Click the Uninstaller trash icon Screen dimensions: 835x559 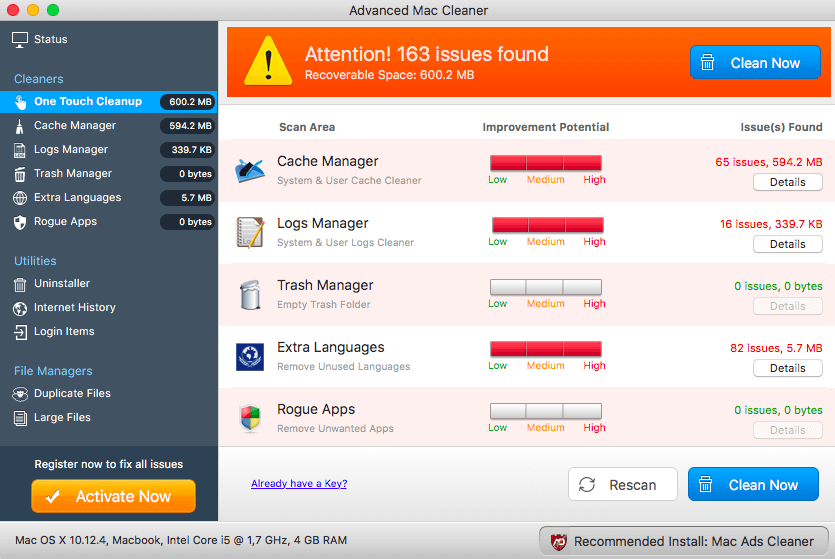[20, 284]
